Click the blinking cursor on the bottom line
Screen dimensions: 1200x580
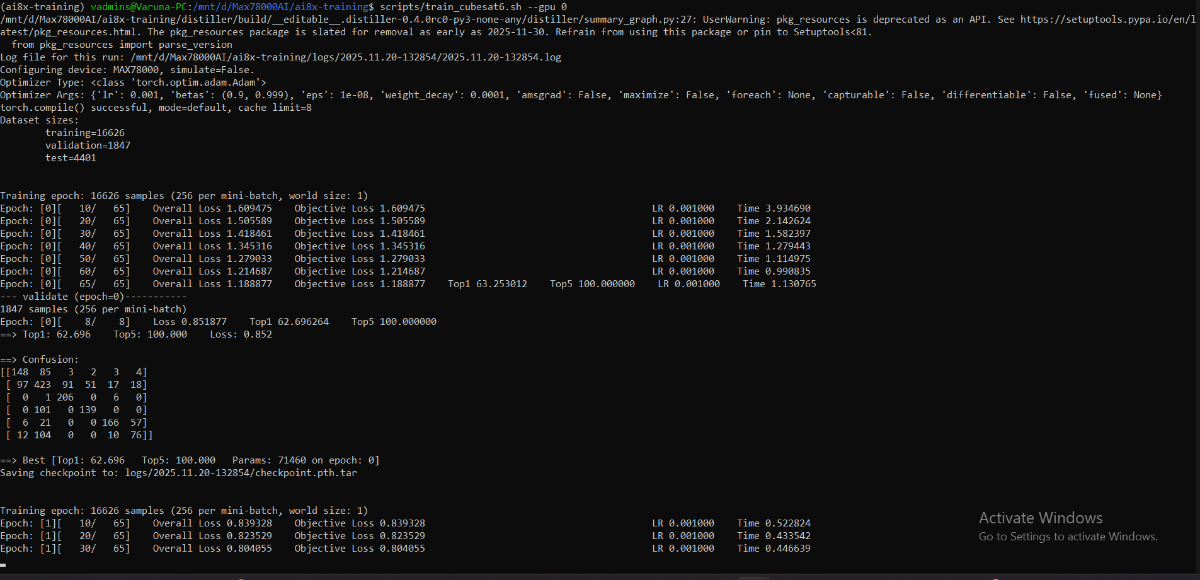(5, 565)
